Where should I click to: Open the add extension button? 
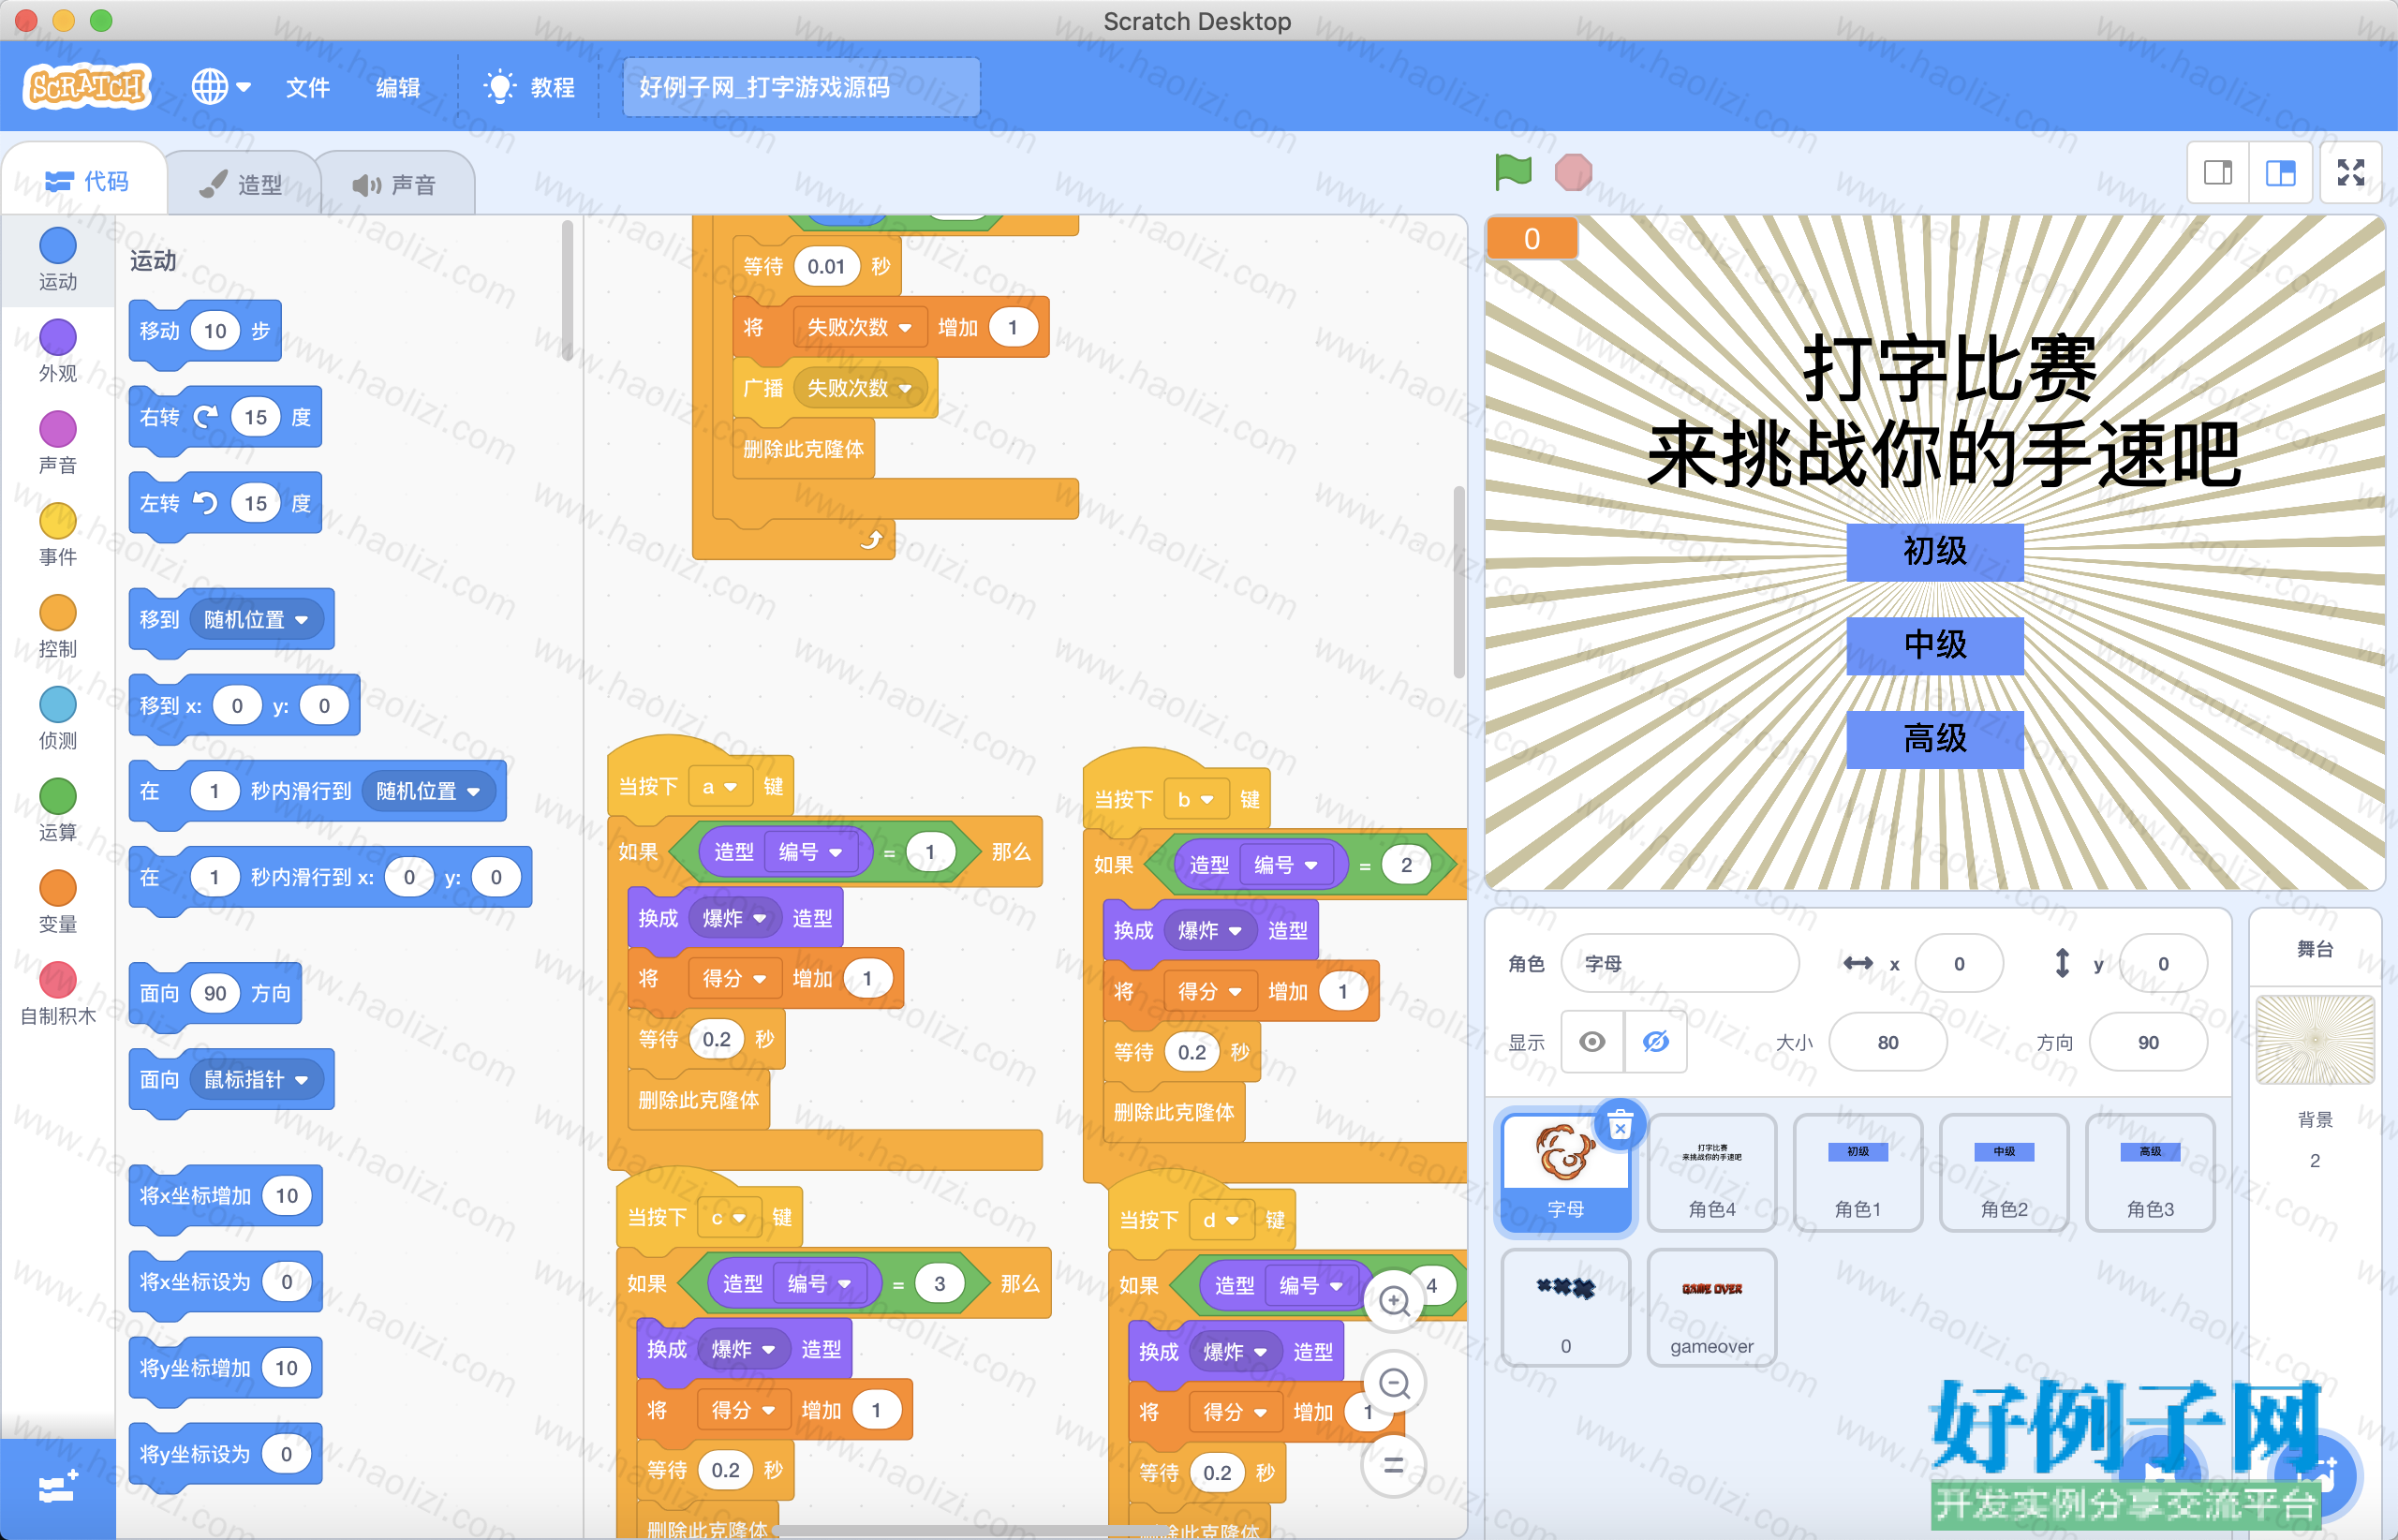click(x=58, y=1488)
